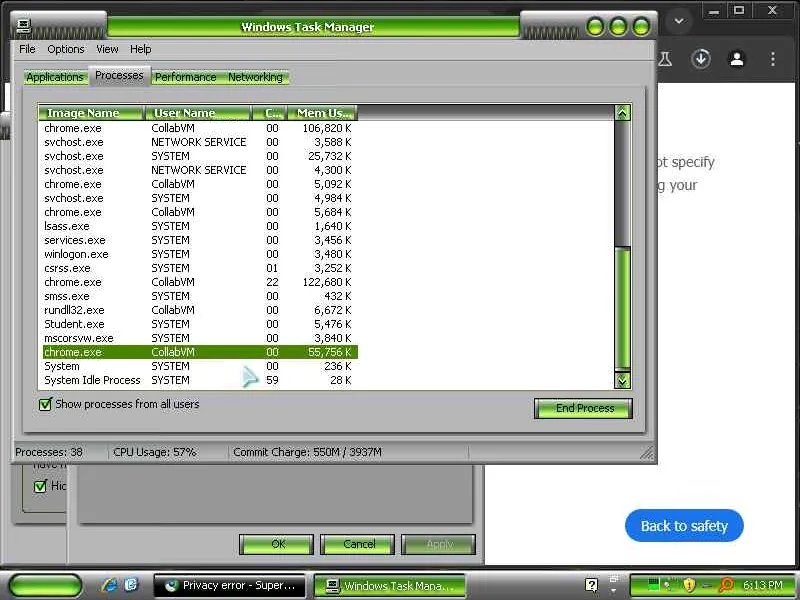
Task: Open the File menu
Action: coord(27,49)
